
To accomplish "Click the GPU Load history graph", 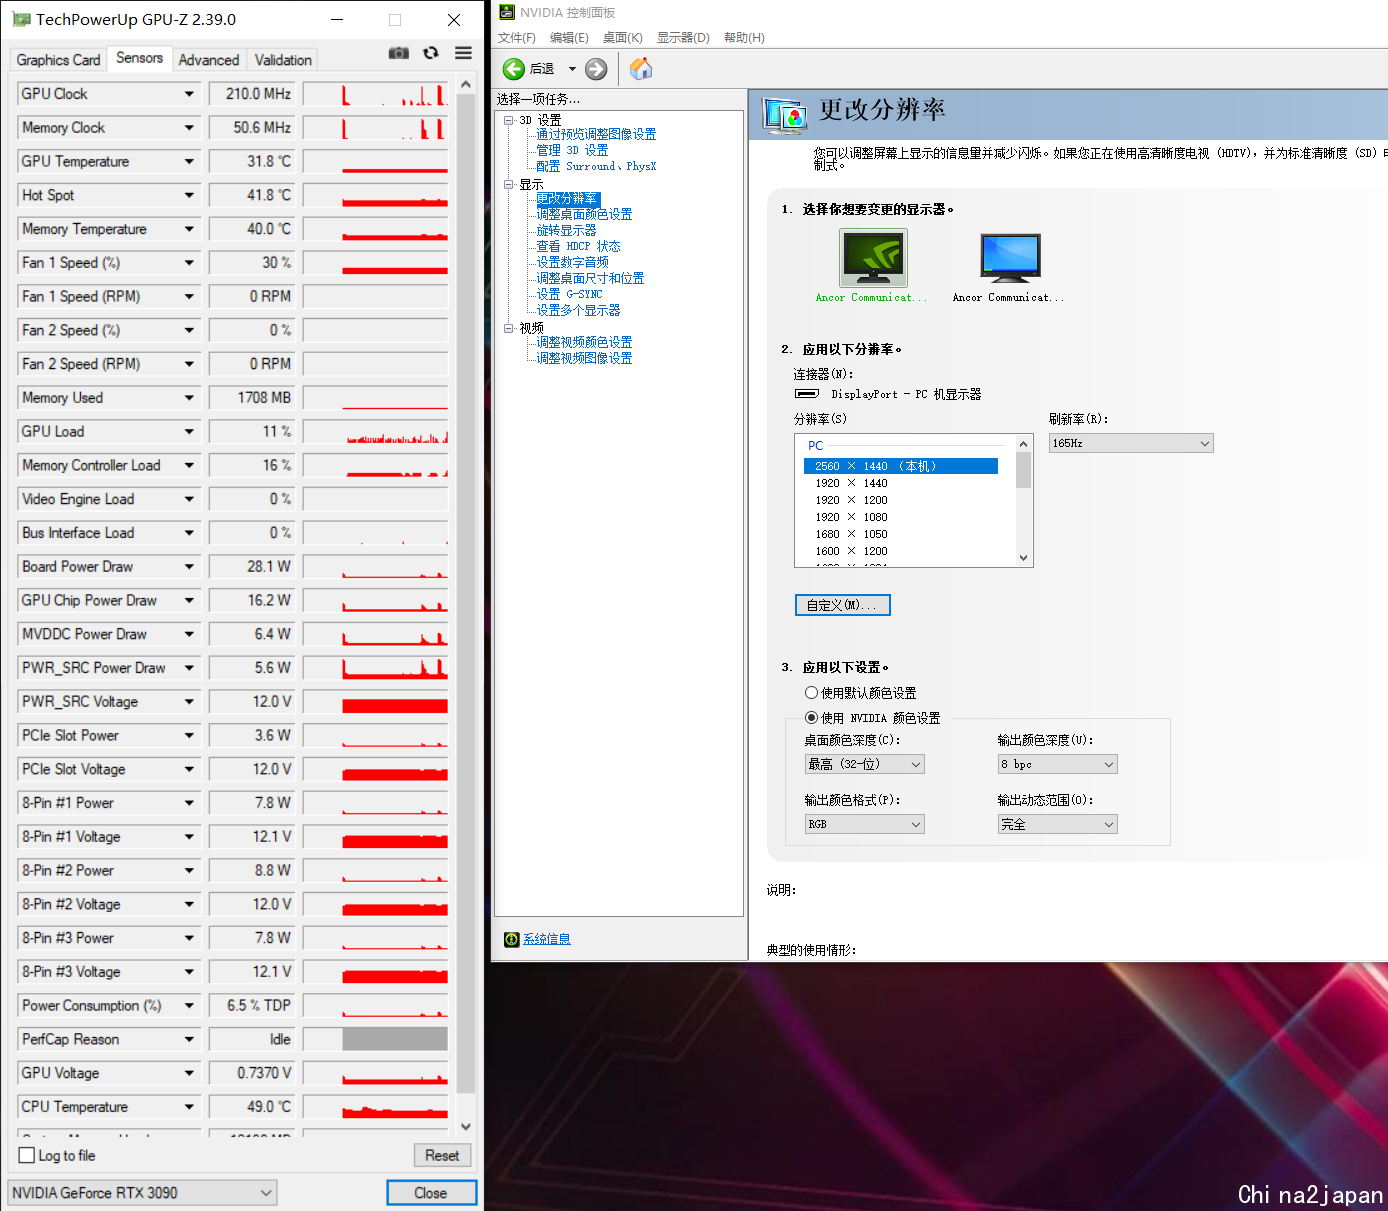I will click(x=375, y=432).
